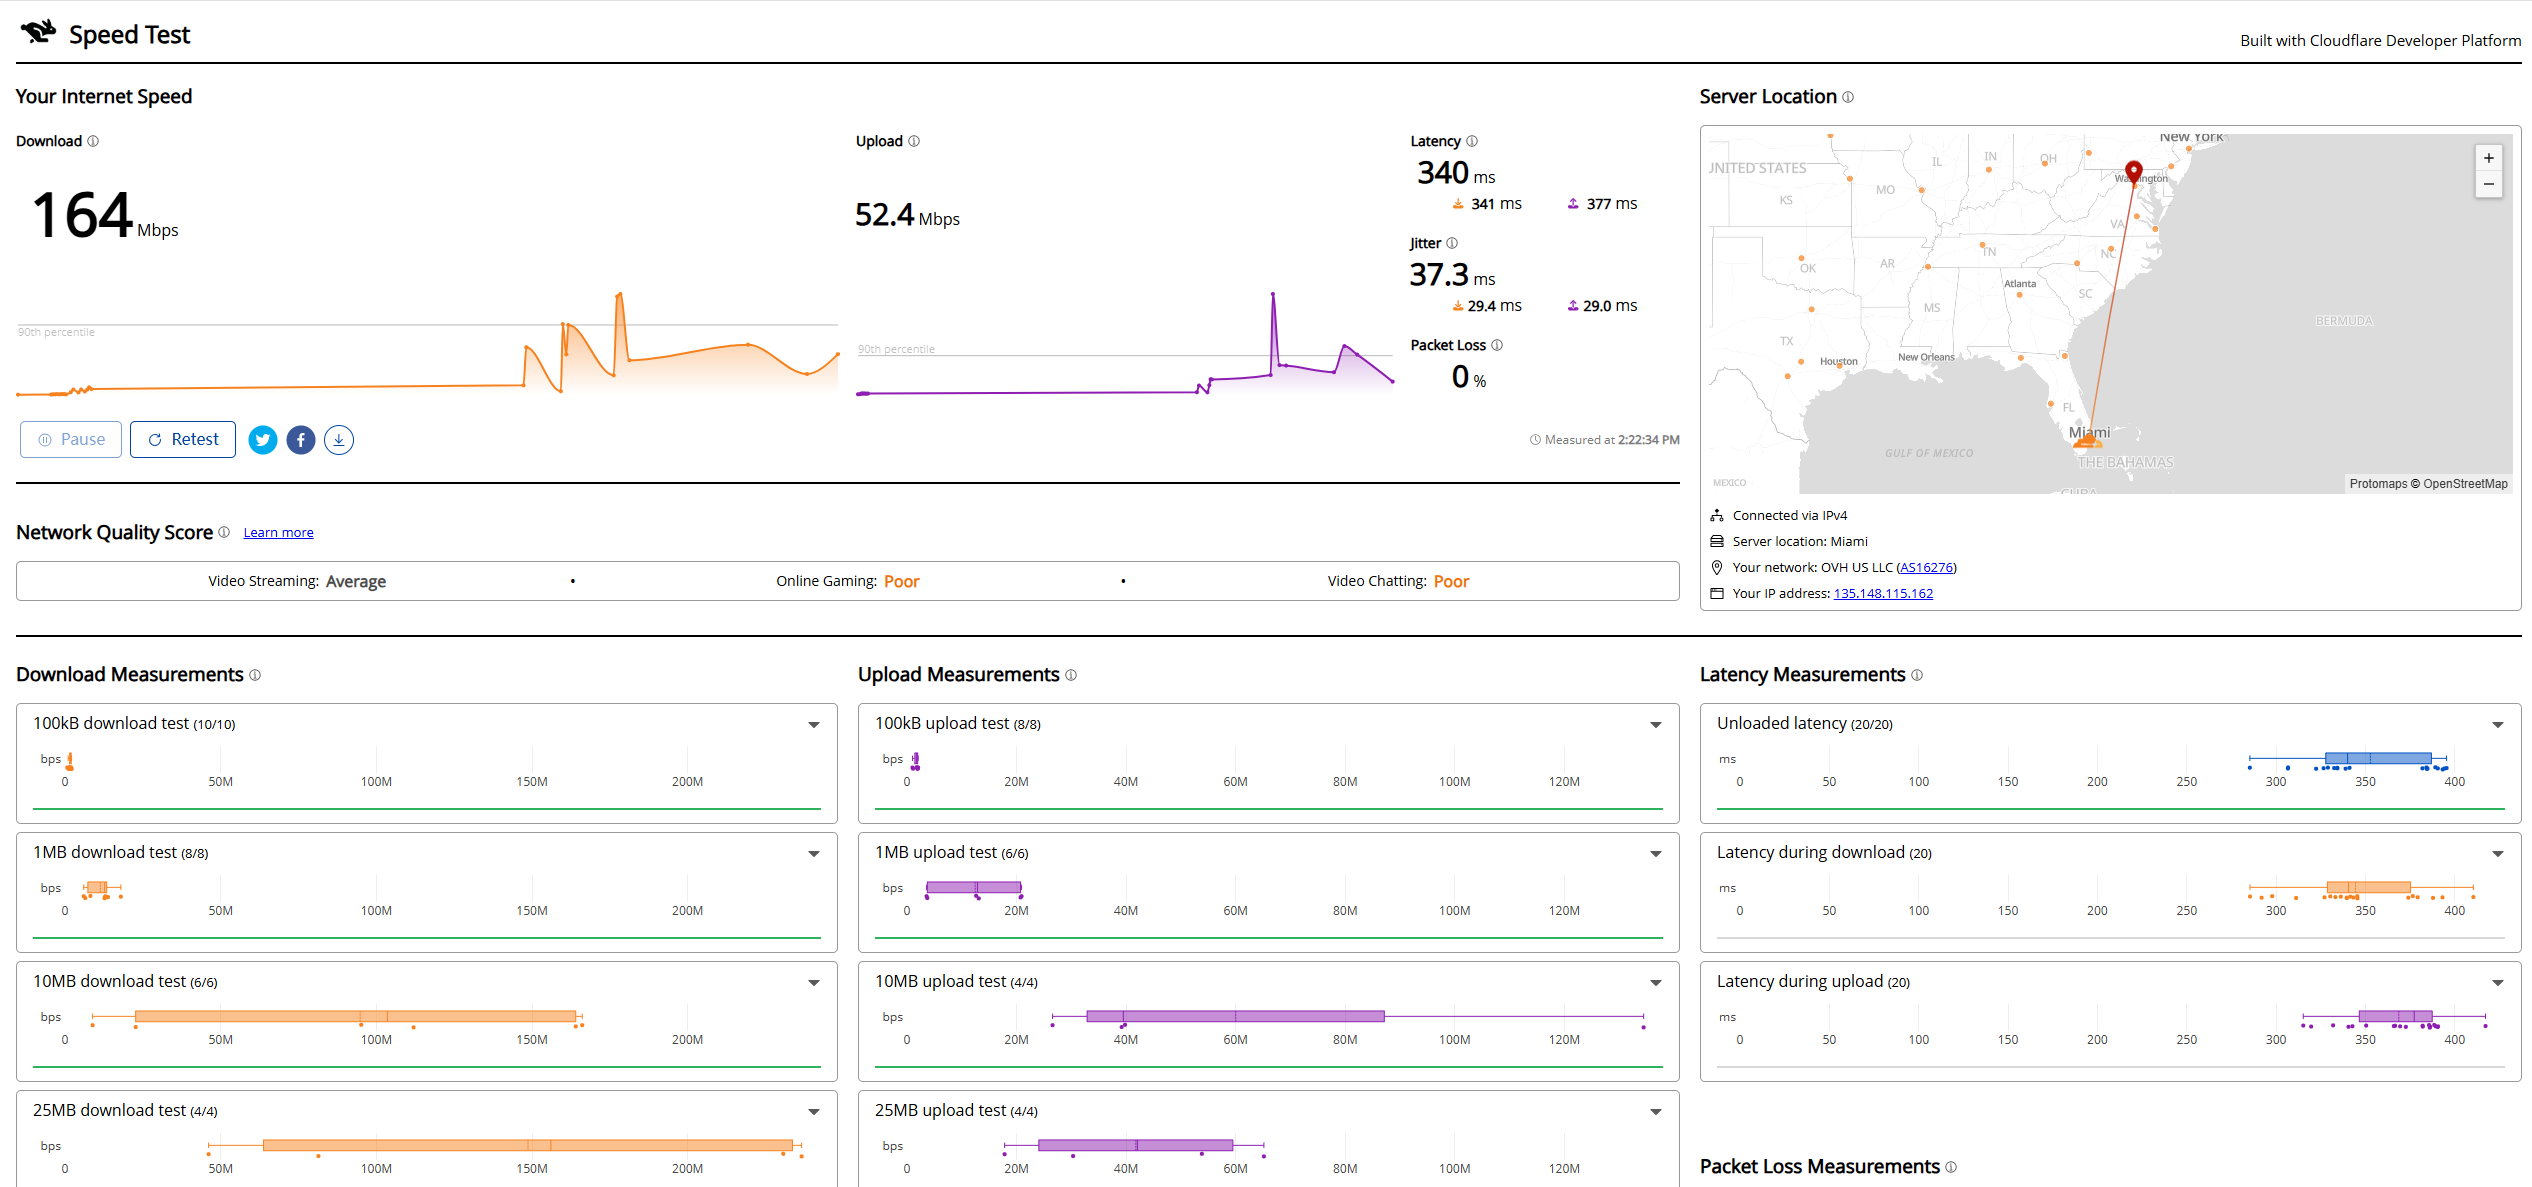
Task: Open Packet Loss info tooltip icon
Action: pyautogui.click(x=1497, y=345)
